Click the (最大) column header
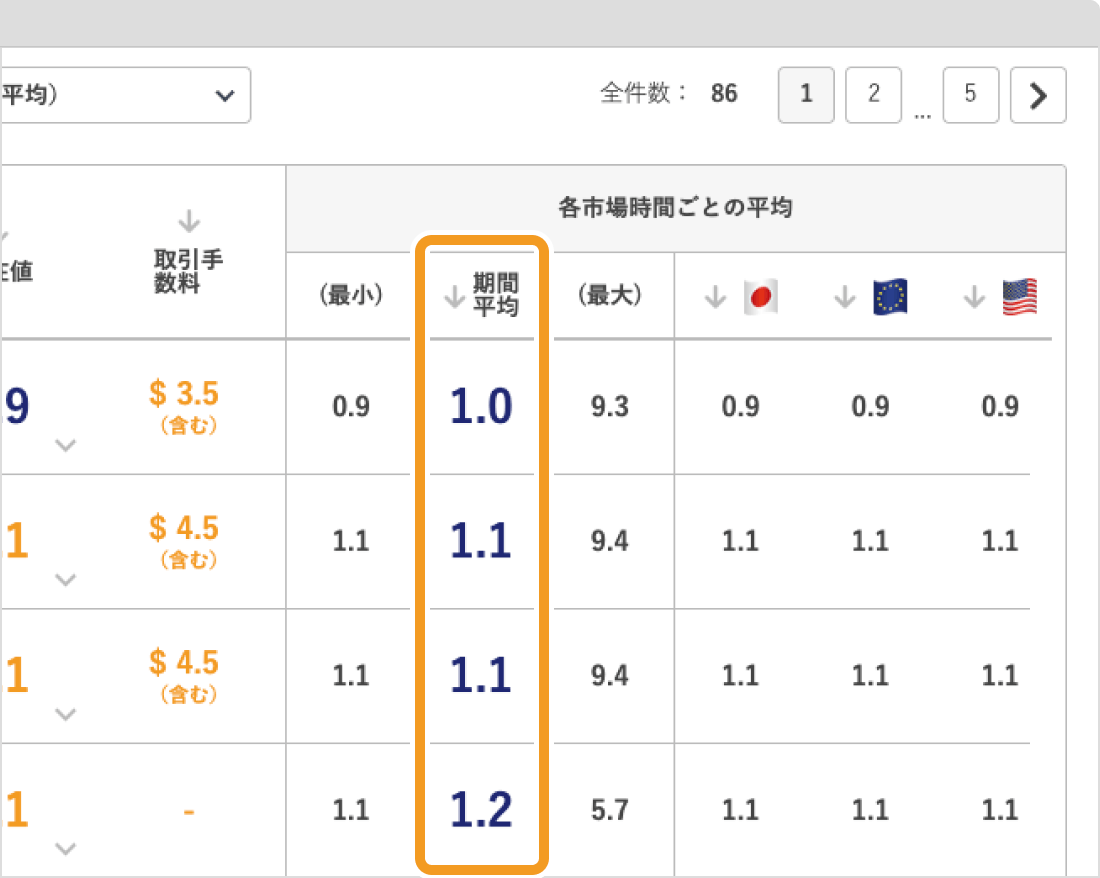 [x=611, y=296]
